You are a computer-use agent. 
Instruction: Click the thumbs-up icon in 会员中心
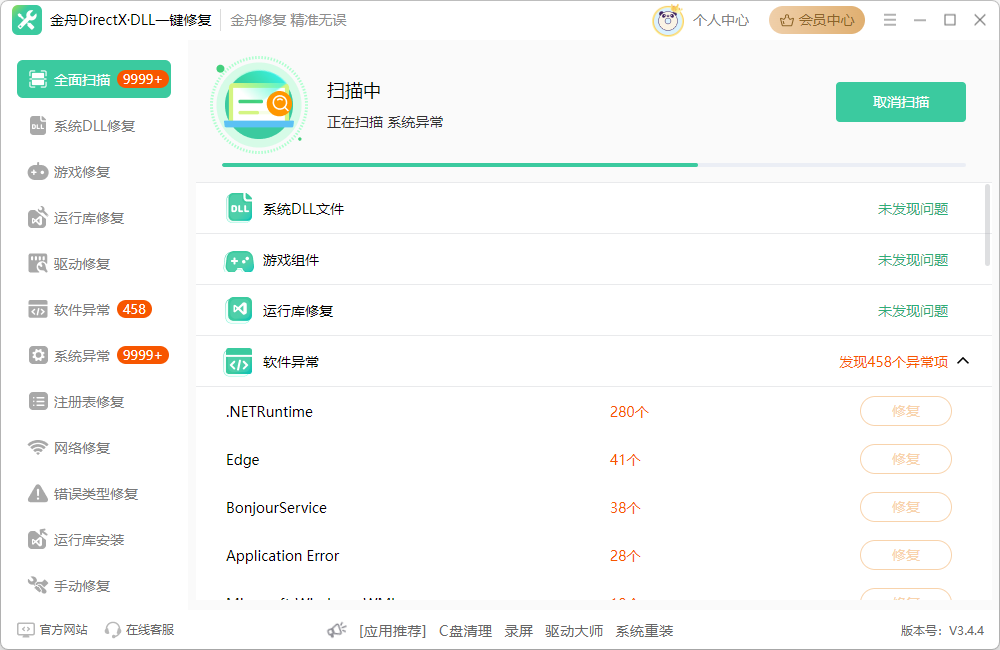point(786,20)
